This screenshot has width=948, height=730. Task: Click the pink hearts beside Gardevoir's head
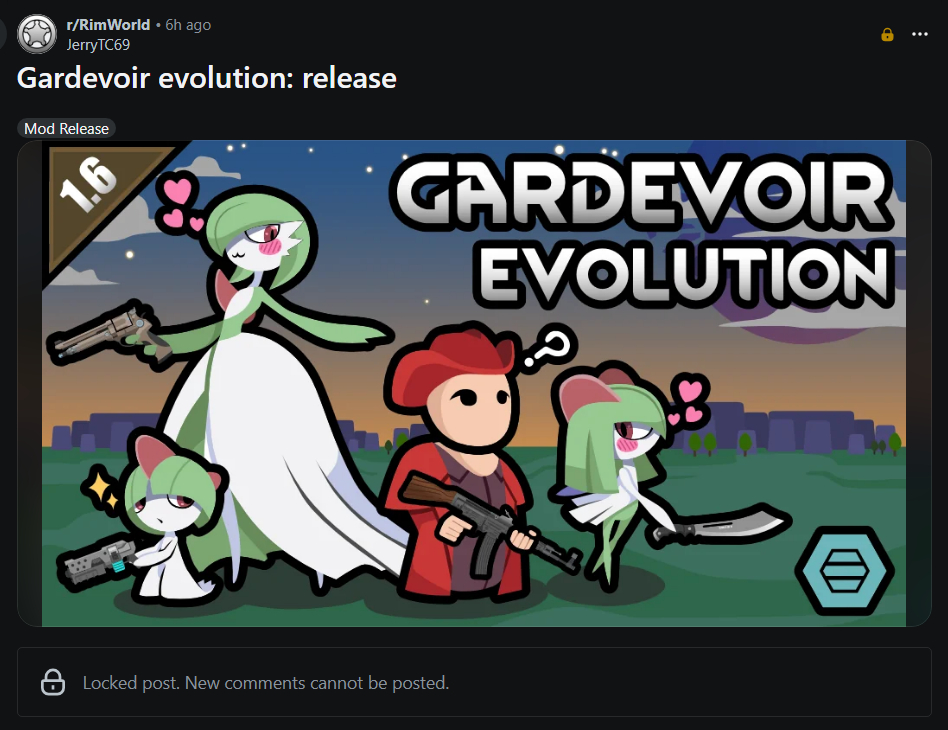[x=178, y=204]
